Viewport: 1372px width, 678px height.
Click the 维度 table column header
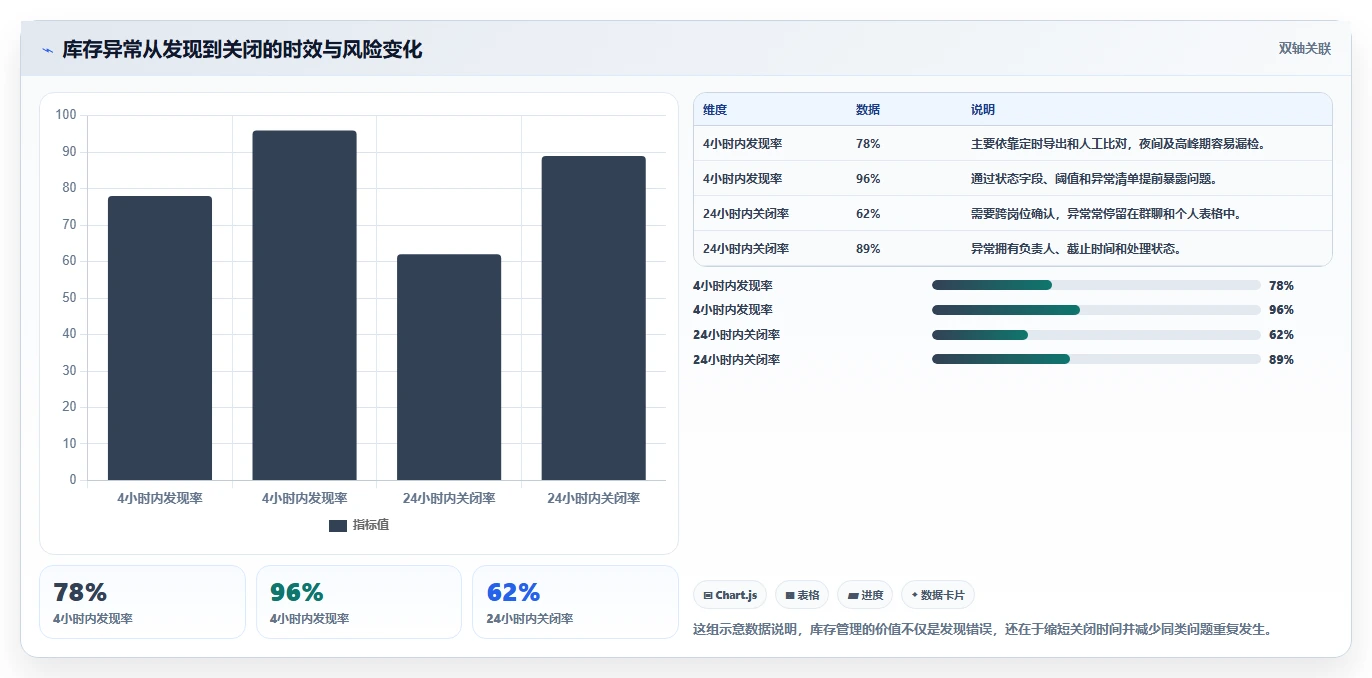(715, 110)
